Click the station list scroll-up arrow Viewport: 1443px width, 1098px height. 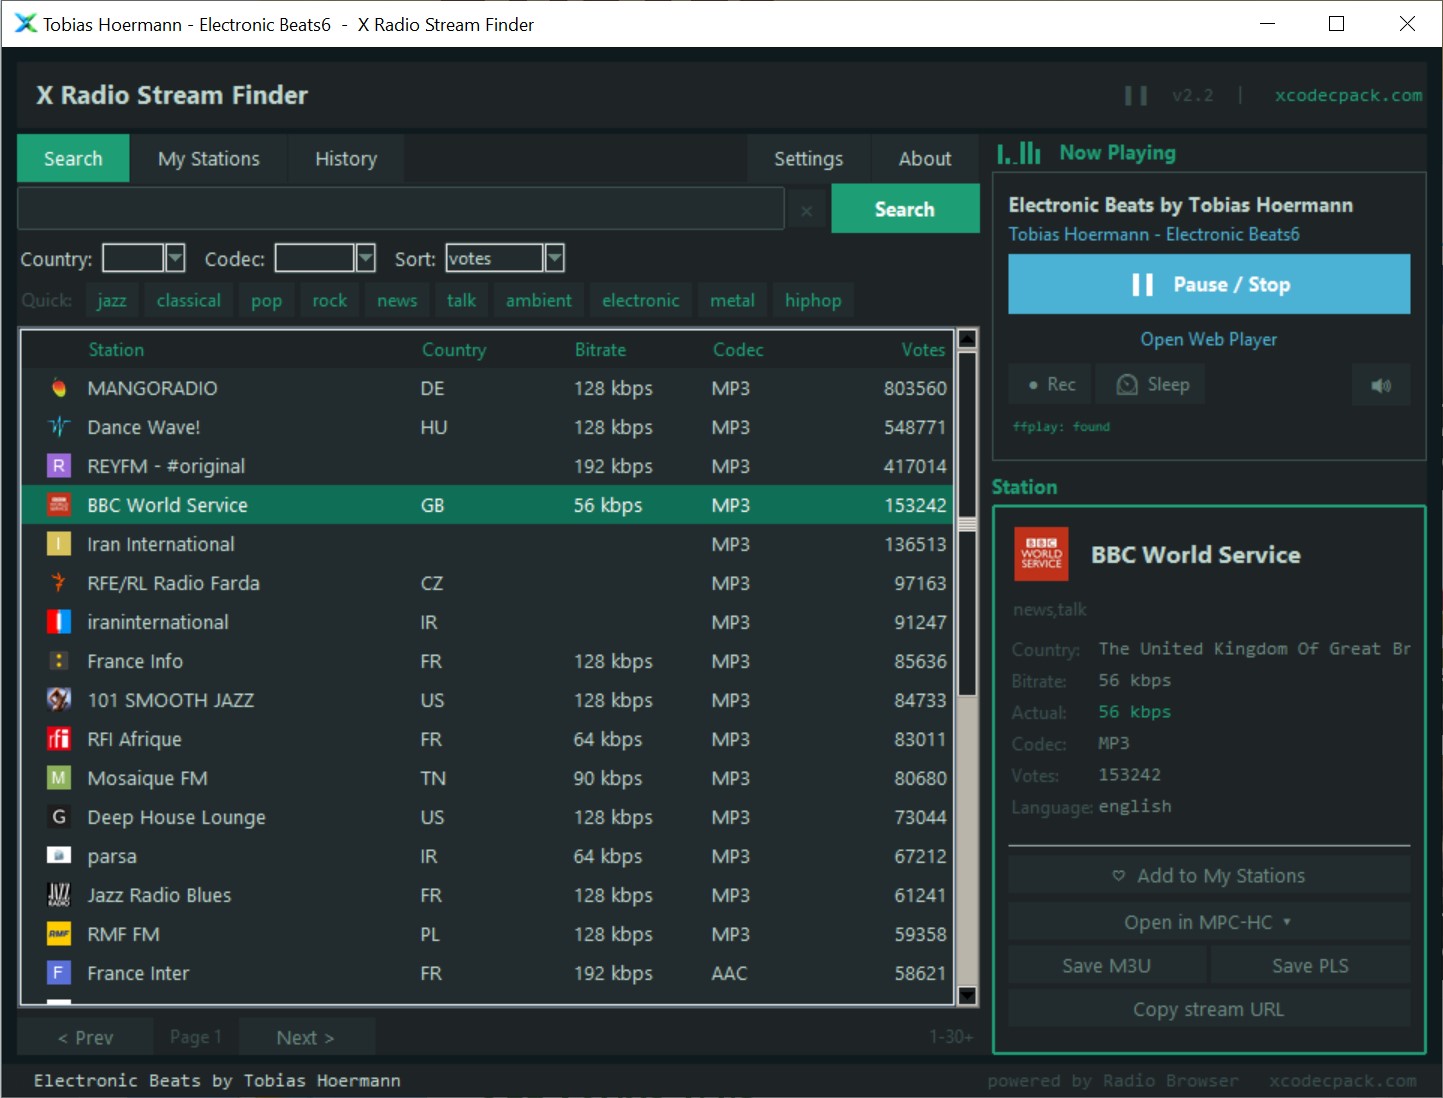tap(967, 339)
